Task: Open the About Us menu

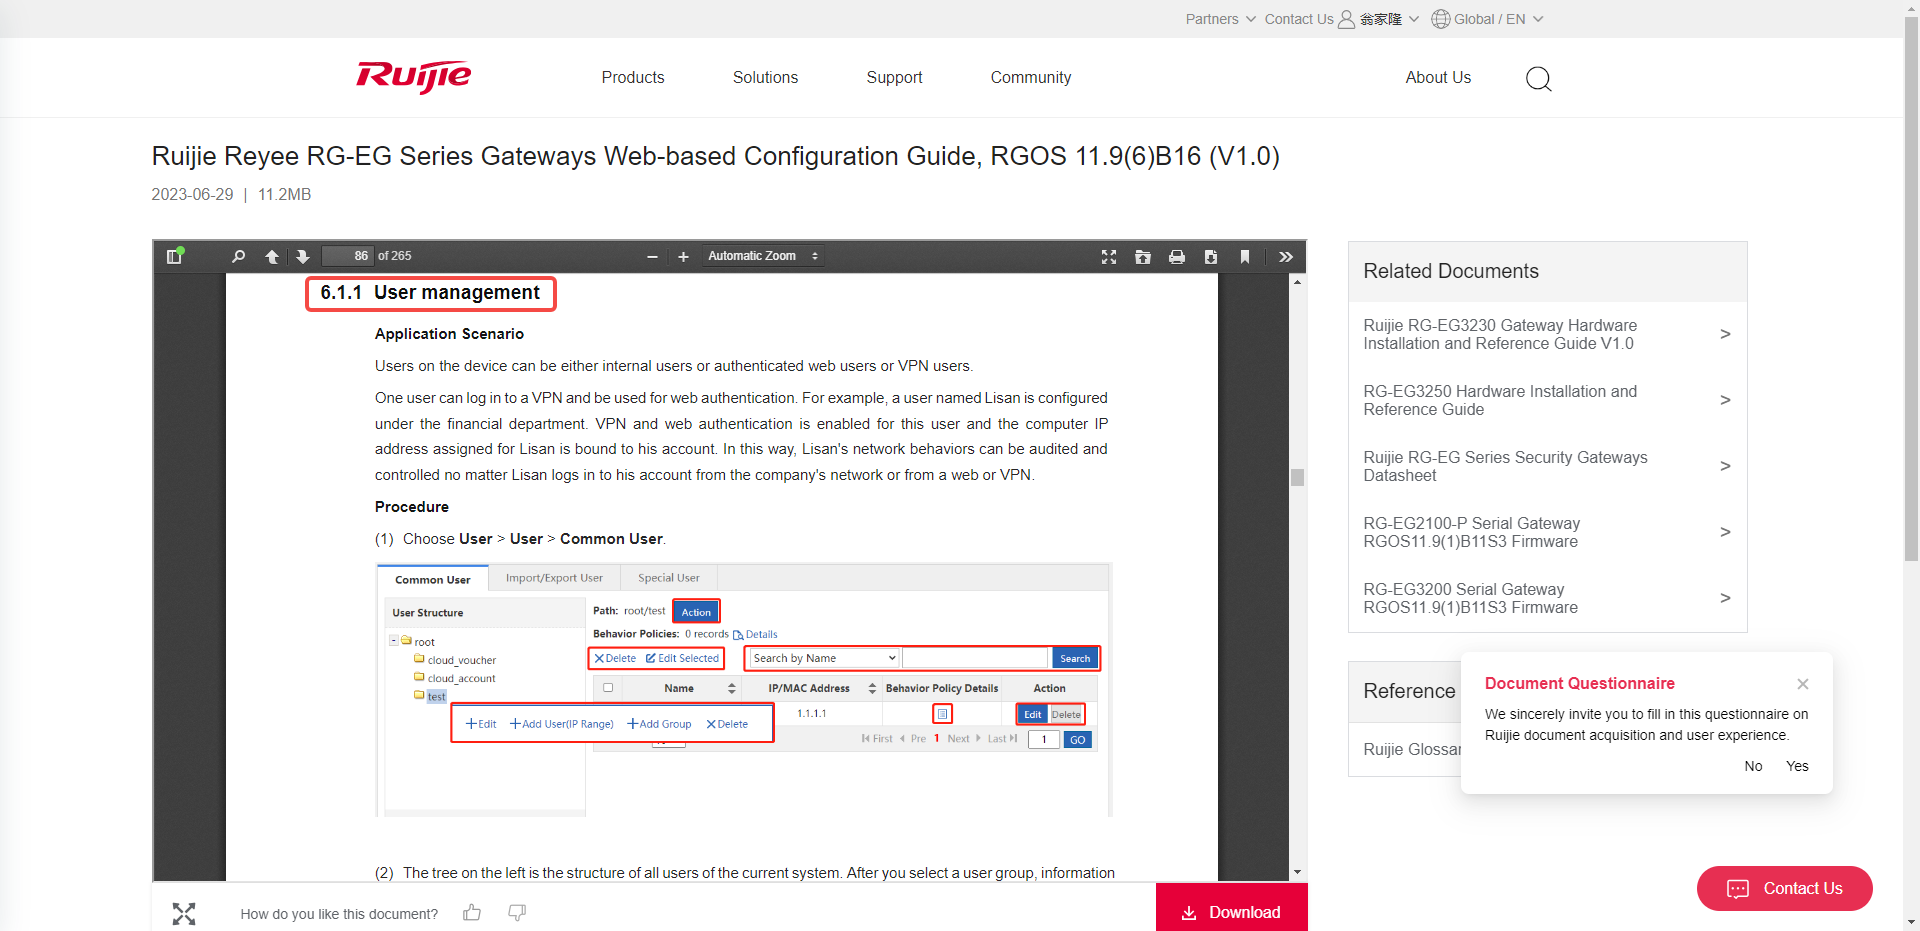Action: [1438, 77]
